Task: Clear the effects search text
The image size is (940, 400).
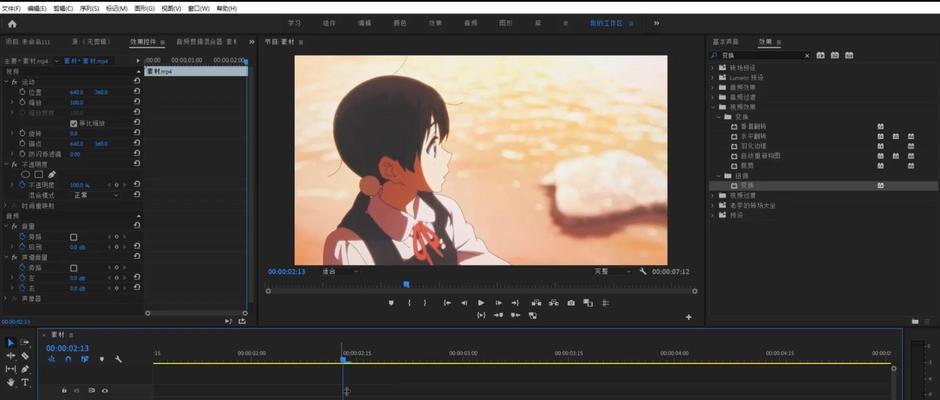Action: [x=807, y=55]
